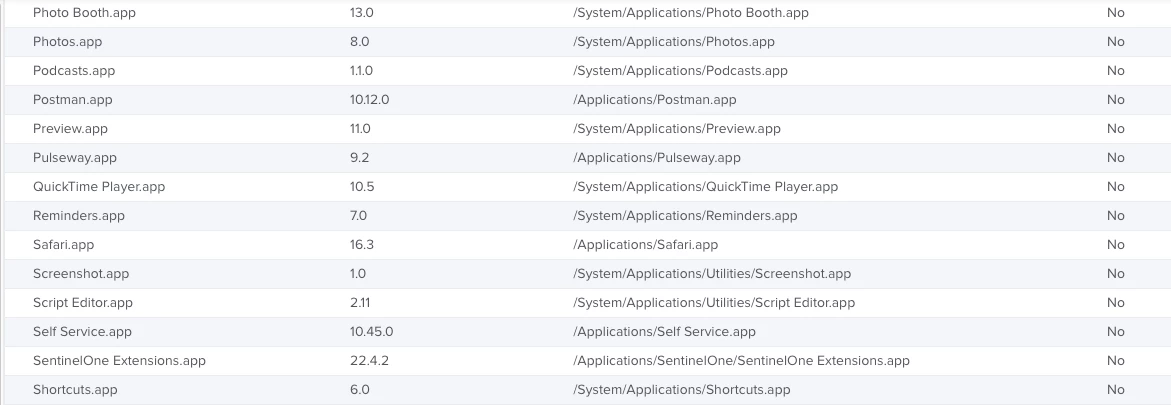Select the Preview.app entry
The image size is (1171, 405).
tap(70, 129)
